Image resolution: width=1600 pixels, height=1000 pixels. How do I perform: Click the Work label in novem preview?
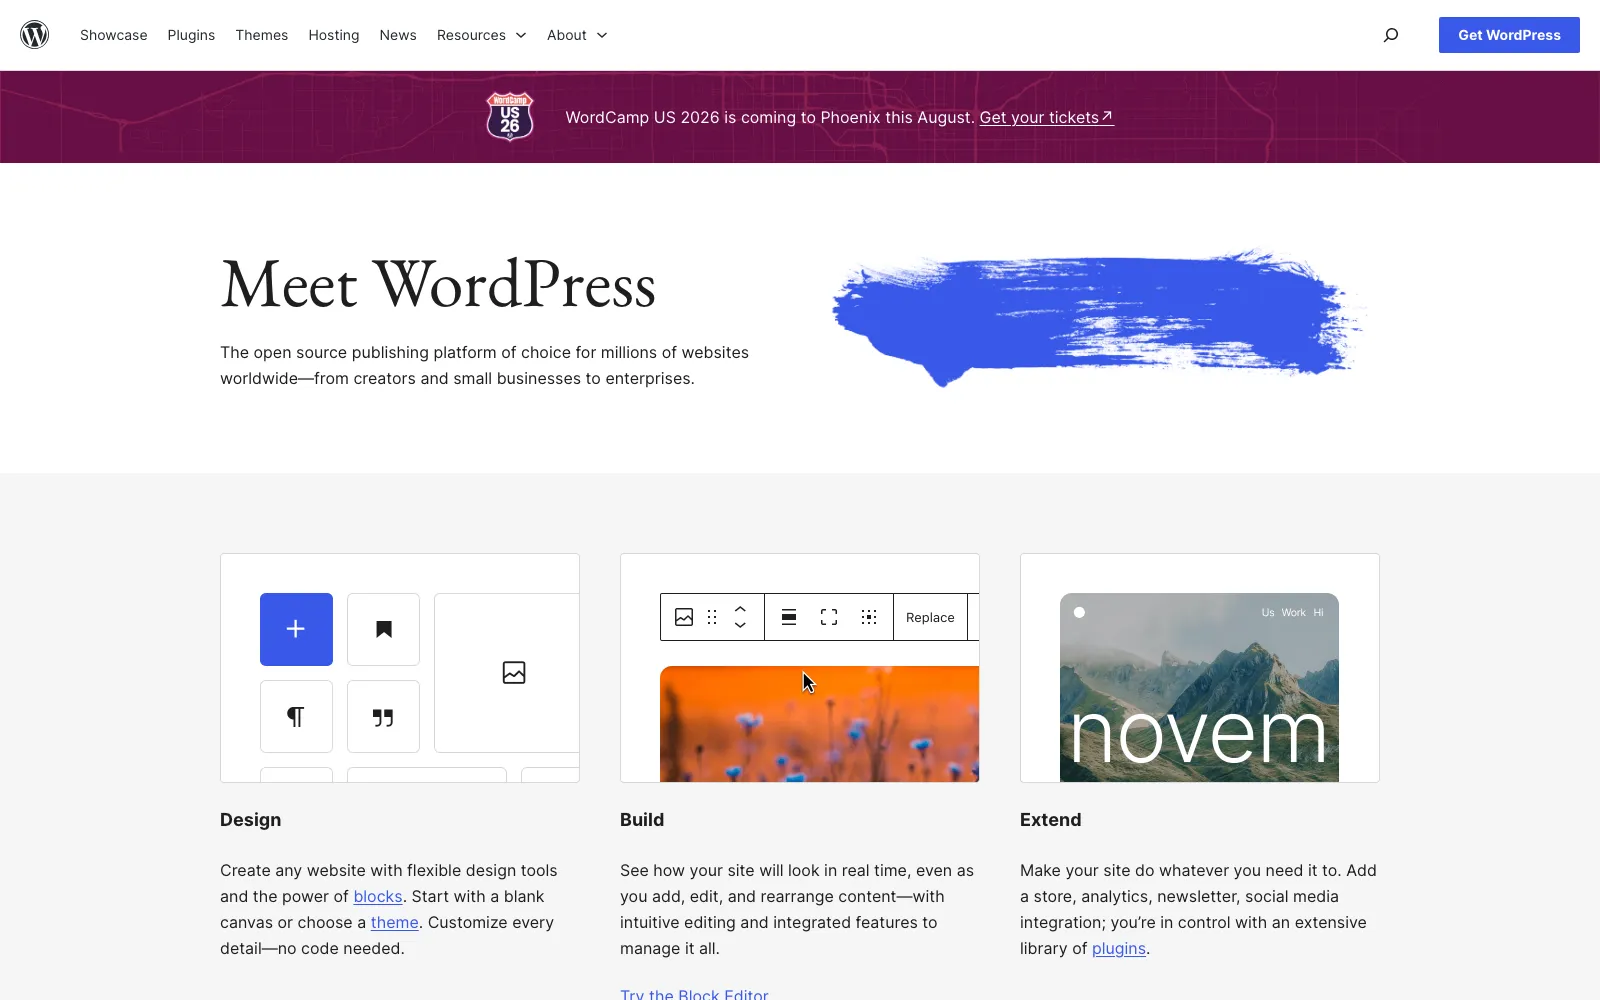1294,612
